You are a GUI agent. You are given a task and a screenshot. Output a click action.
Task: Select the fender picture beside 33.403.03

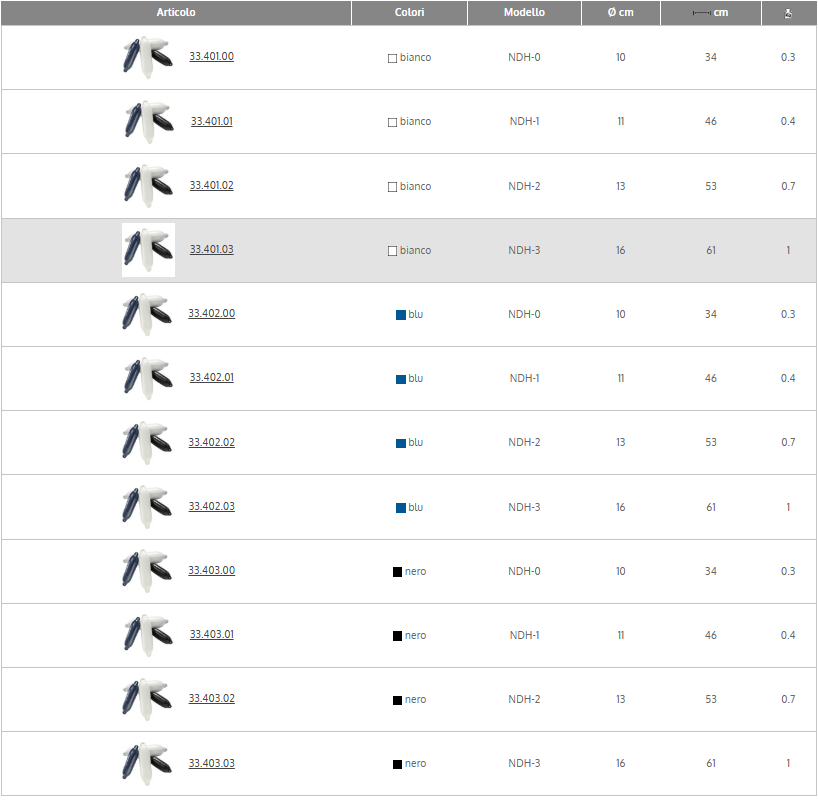pos(147,763)
